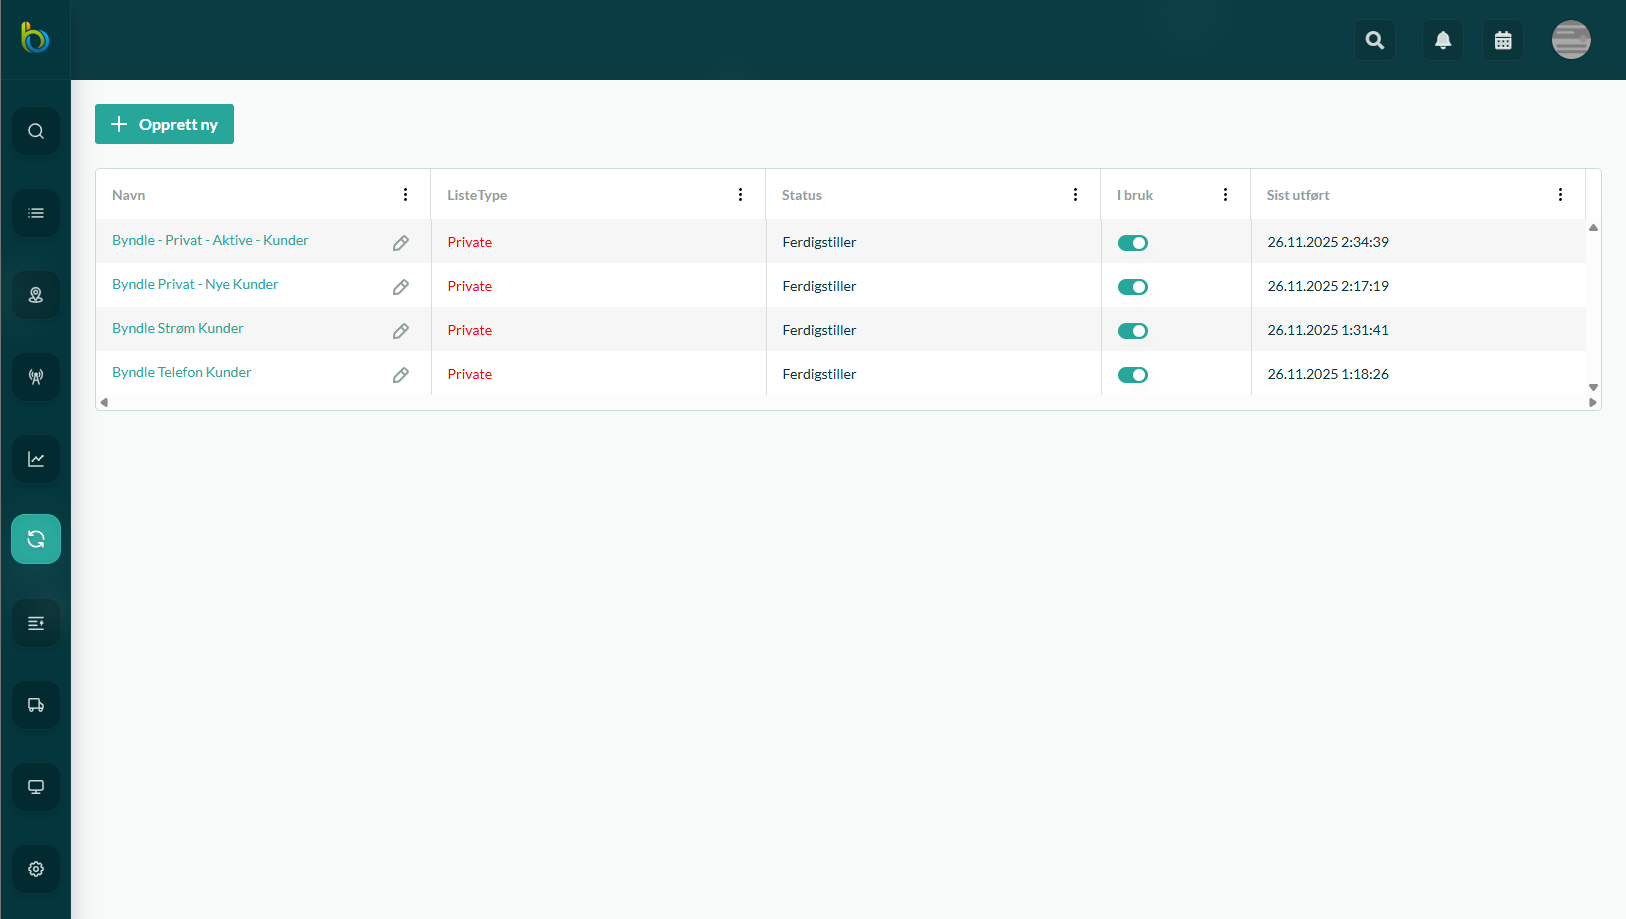Sort by the I bruk column header
Viewport: 1626px width, 919px height.
(1135, 195)
